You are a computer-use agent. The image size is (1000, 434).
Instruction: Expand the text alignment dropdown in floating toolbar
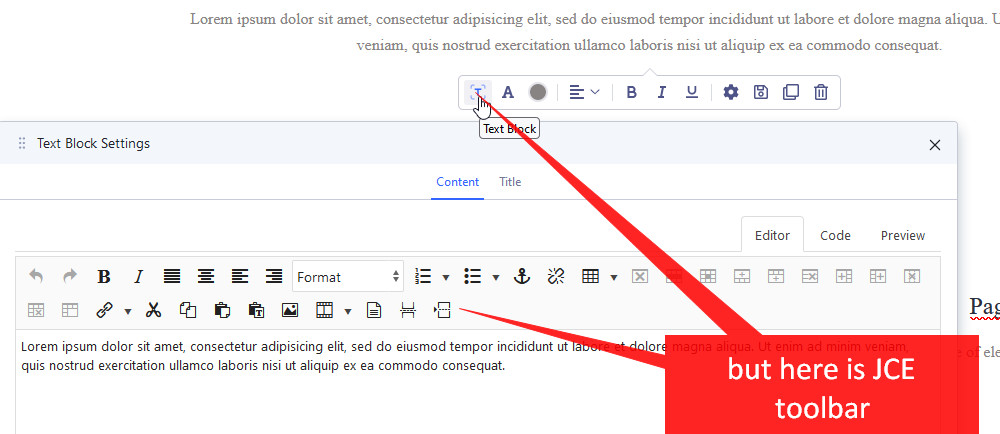tap(584, 92)
